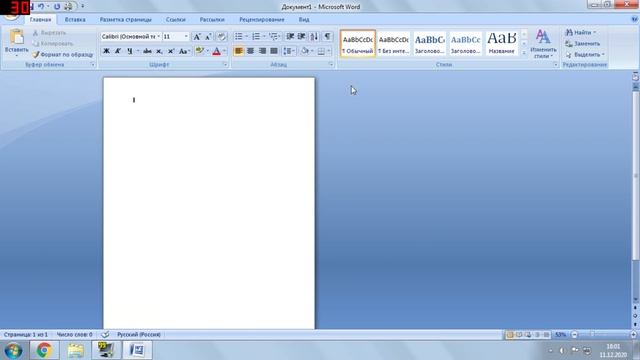Apply red font color with the A icon
This screenshot has width=640, height=360.
point(217,51)
